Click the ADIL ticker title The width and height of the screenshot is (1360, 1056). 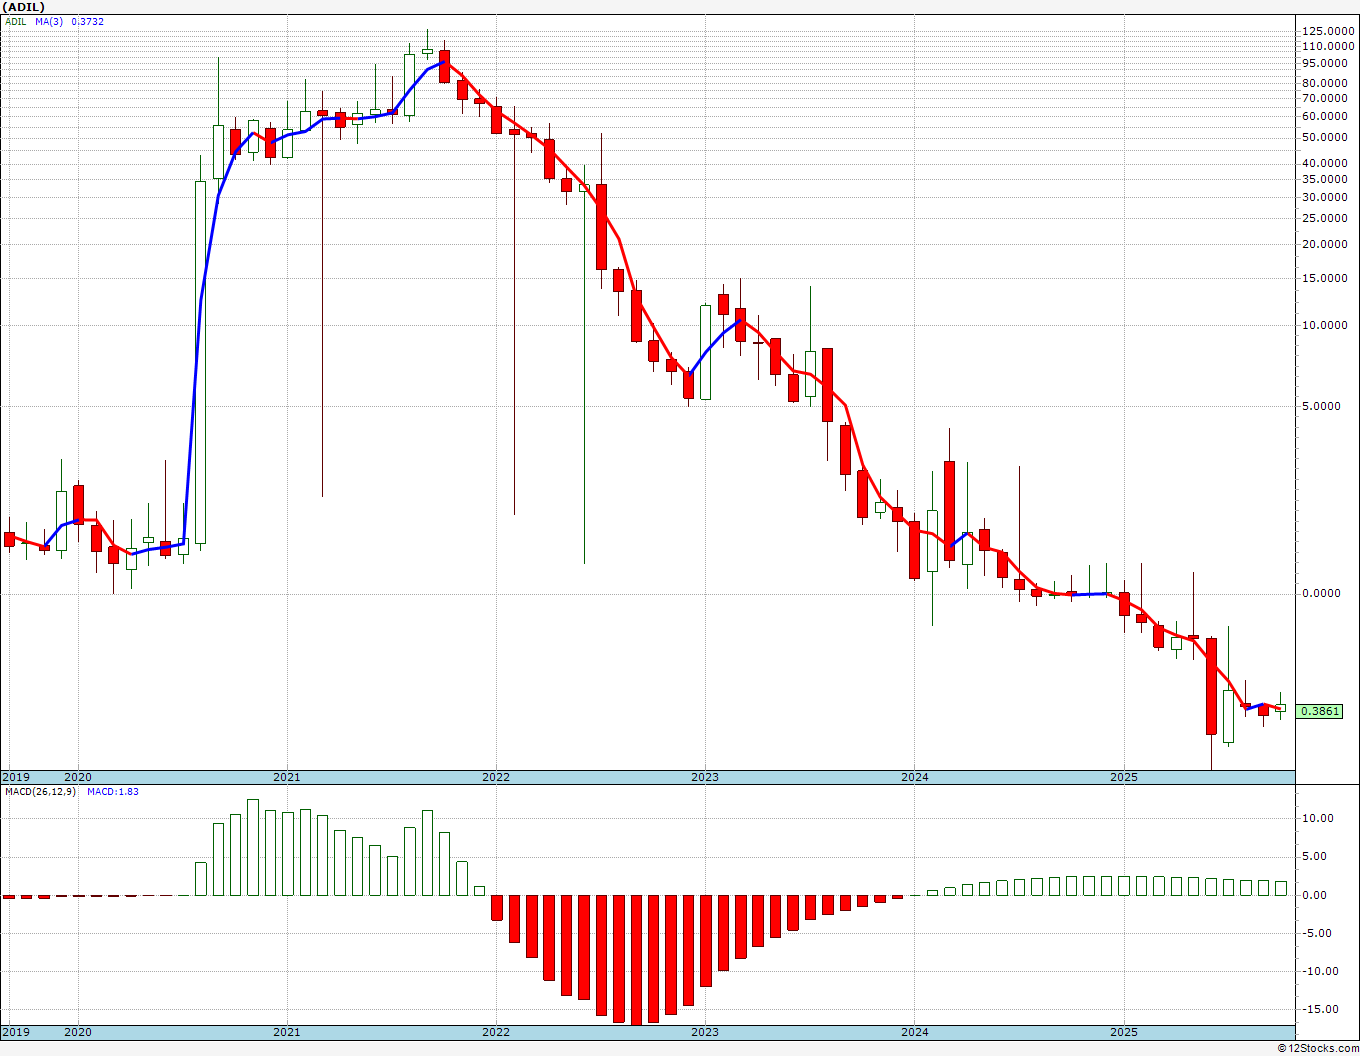click(23, 7)
